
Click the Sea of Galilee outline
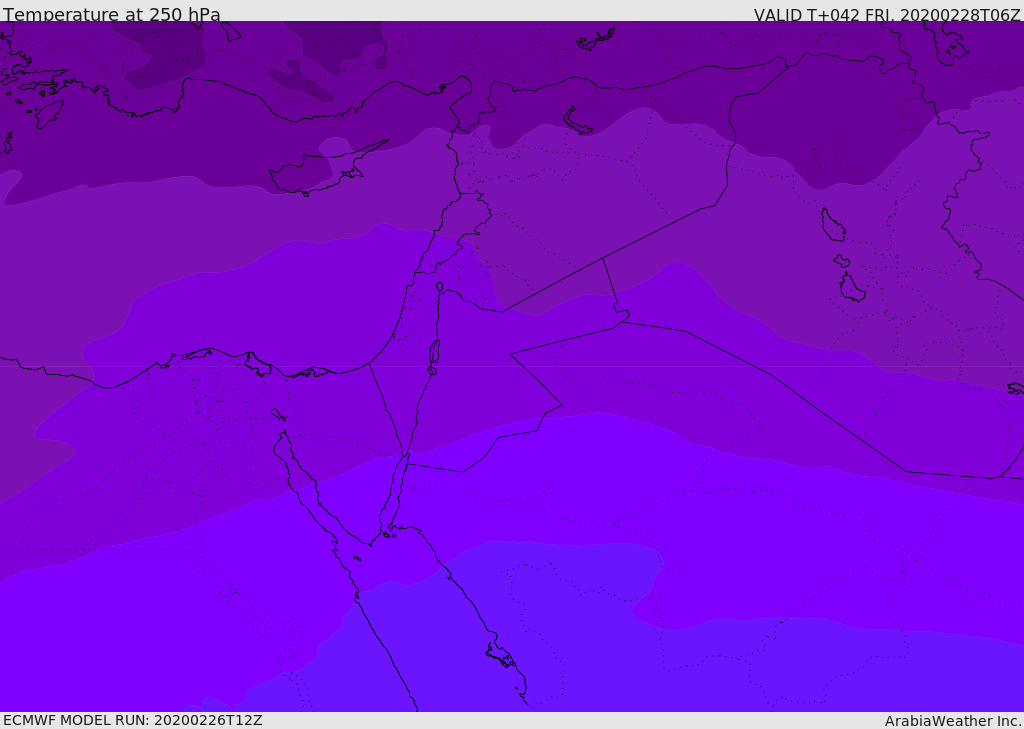[440, 287]
